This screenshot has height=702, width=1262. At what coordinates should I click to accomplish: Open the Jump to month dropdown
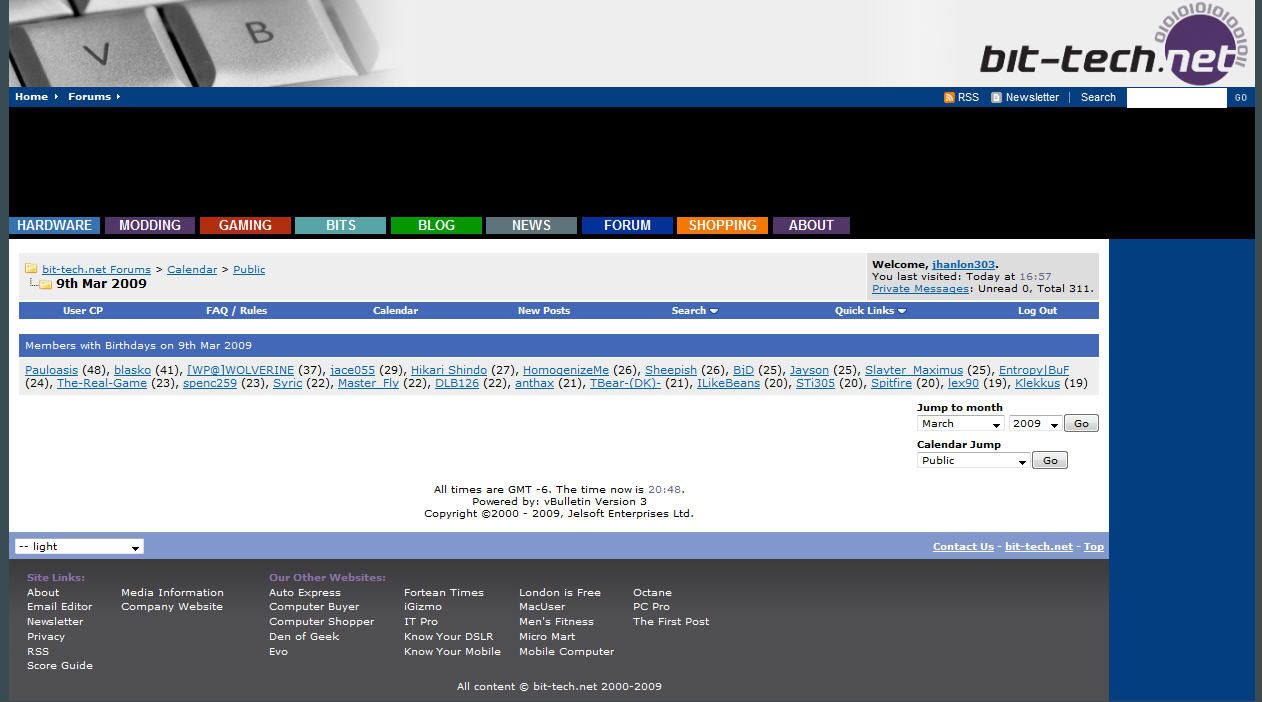tap(960, 424)
